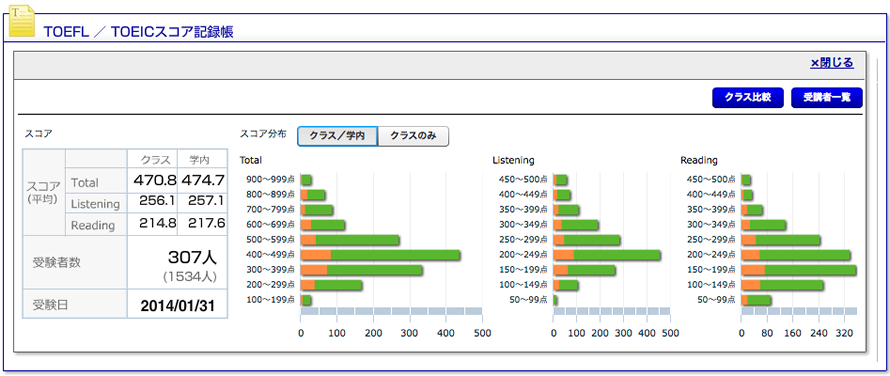Click the Reading chart 300～349点 bar
Screen dimensions: 890x376
click(763, 224)
